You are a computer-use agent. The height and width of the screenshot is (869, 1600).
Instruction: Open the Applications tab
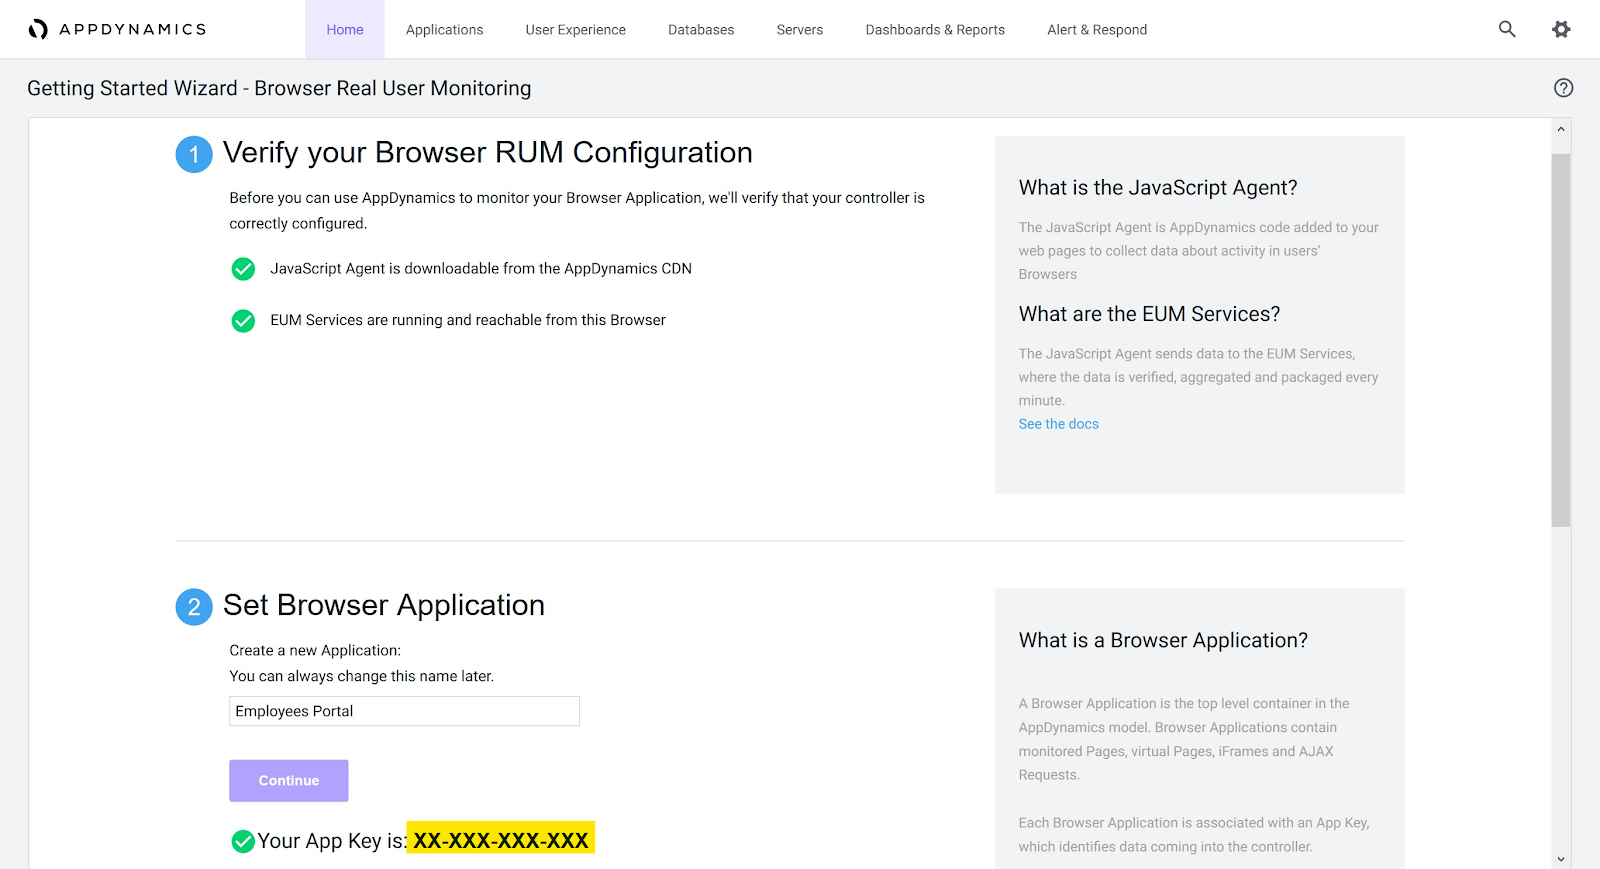445,29
